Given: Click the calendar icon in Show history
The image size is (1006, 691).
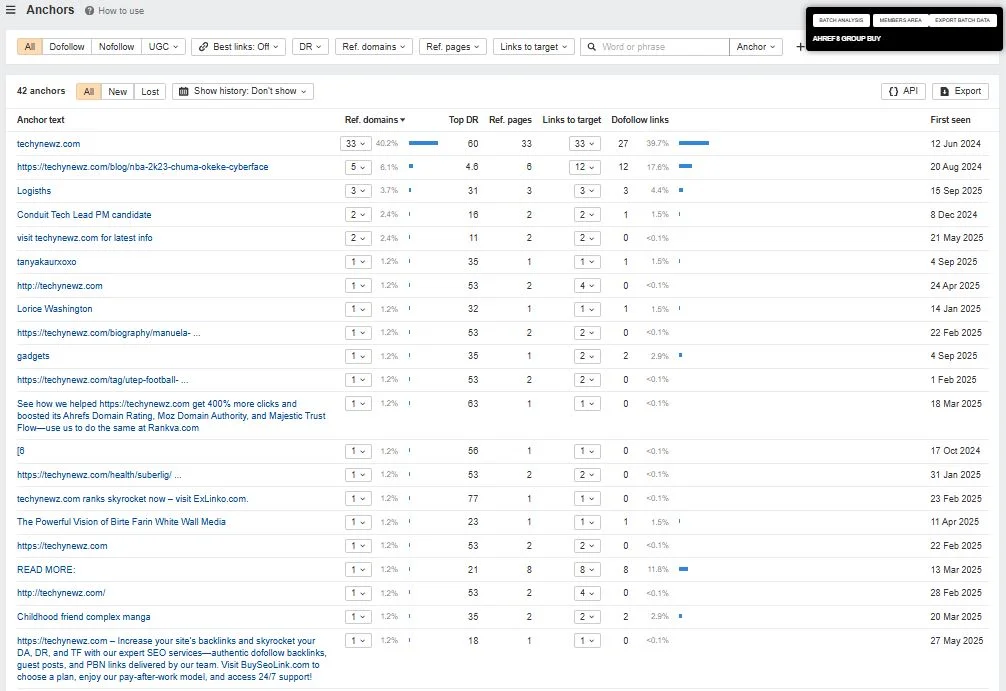Looking at the screenshot, I should (x=183, y=91).
